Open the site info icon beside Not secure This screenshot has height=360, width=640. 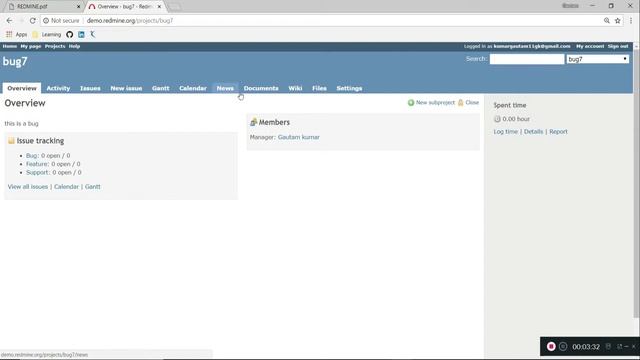tap(46, 20)
